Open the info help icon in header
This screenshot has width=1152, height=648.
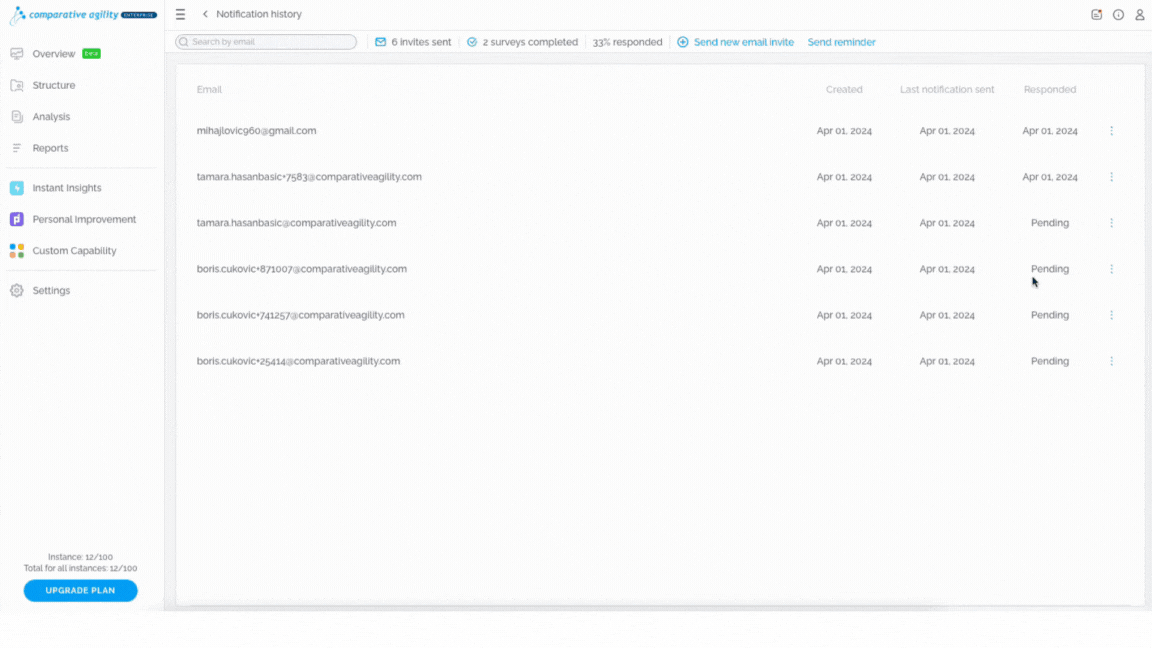click(1118, 15)
